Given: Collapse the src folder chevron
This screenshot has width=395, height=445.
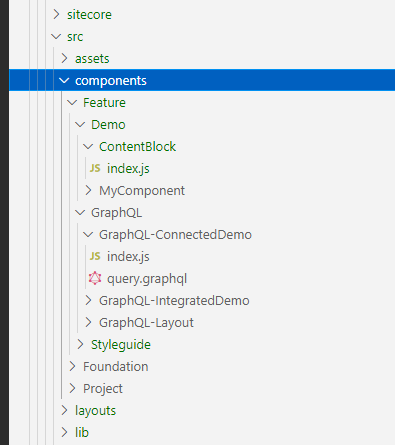Looking at the screenshot, I should tap(56, 36).
